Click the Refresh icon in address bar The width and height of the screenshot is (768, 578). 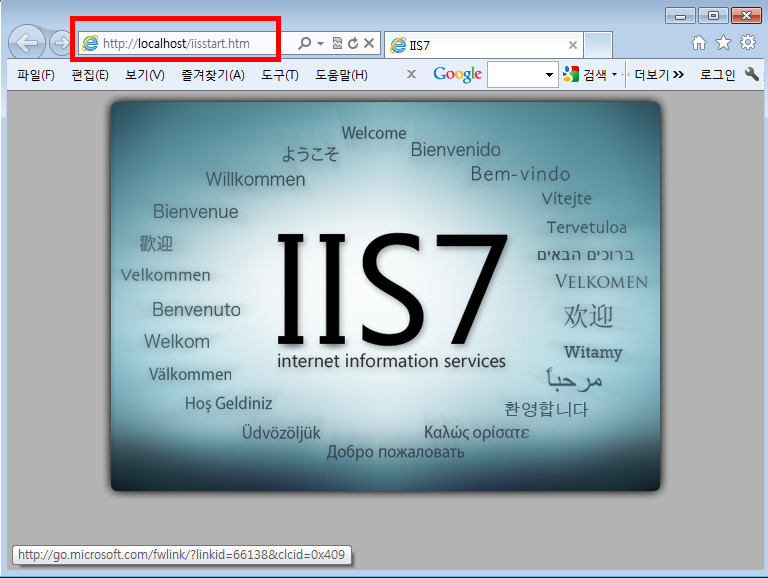tap(353, 44)
